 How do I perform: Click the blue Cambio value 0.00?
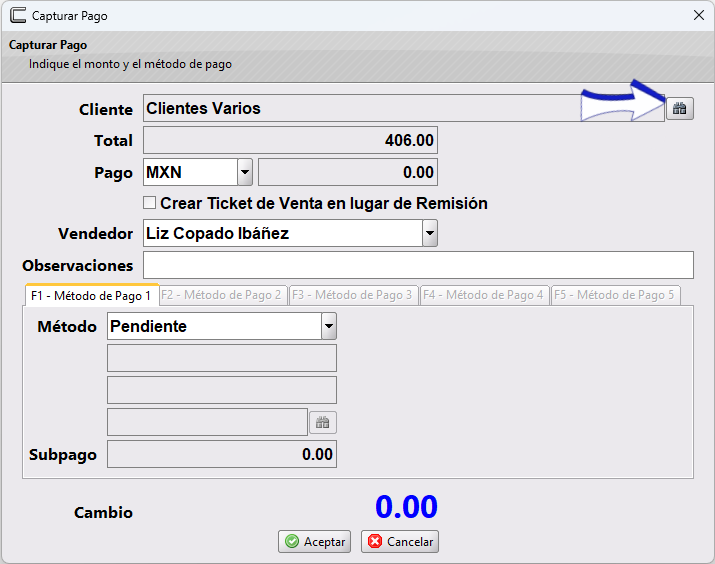[x=406, y=507]
